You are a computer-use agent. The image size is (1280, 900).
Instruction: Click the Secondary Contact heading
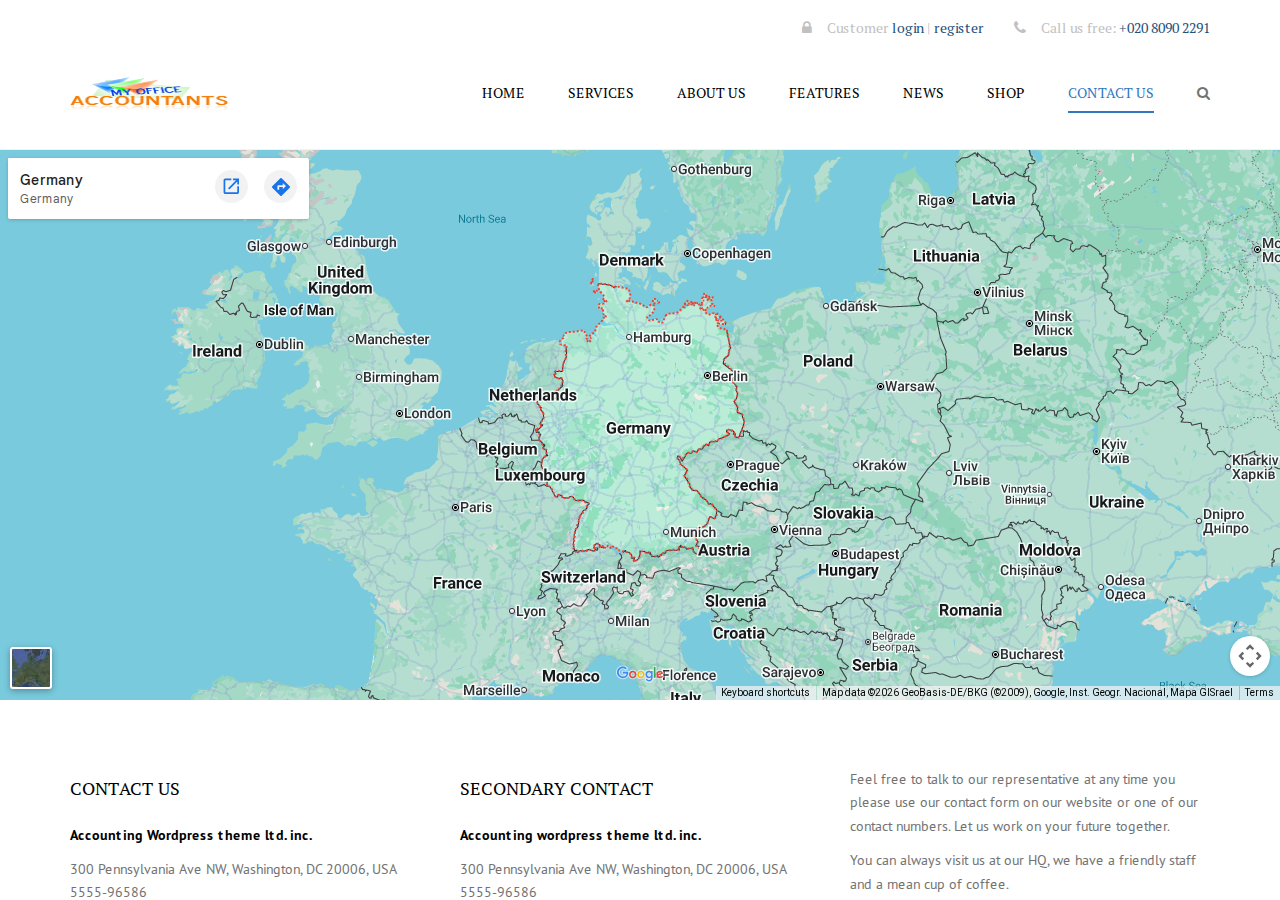pos(556,789)
